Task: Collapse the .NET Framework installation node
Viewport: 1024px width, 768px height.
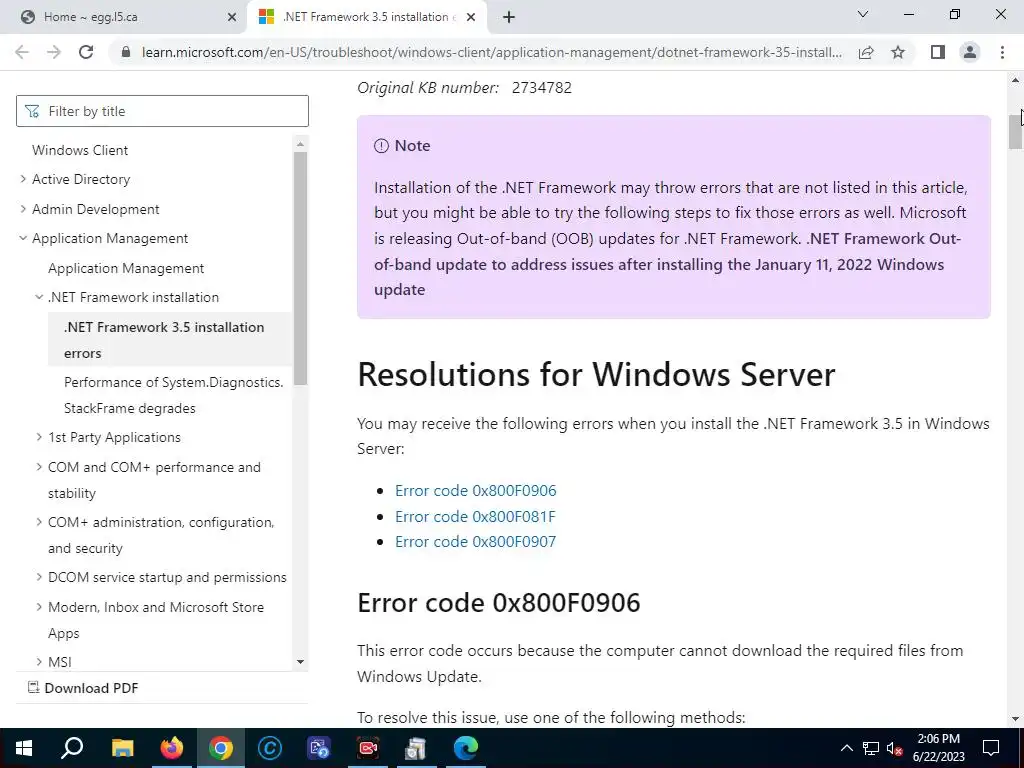Action: click(39, 297)
